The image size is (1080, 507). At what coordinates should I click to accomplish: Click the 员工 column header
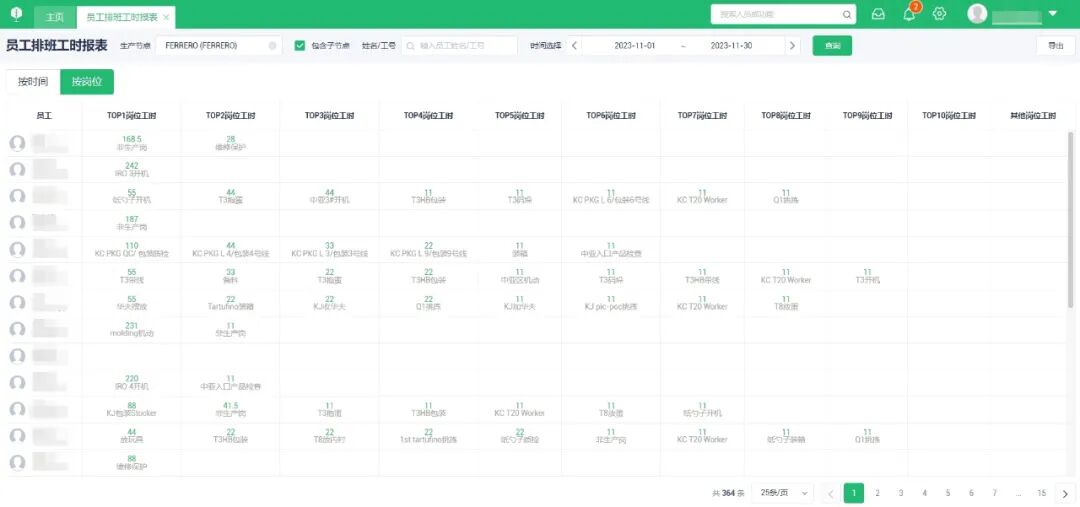pos(44,116)
